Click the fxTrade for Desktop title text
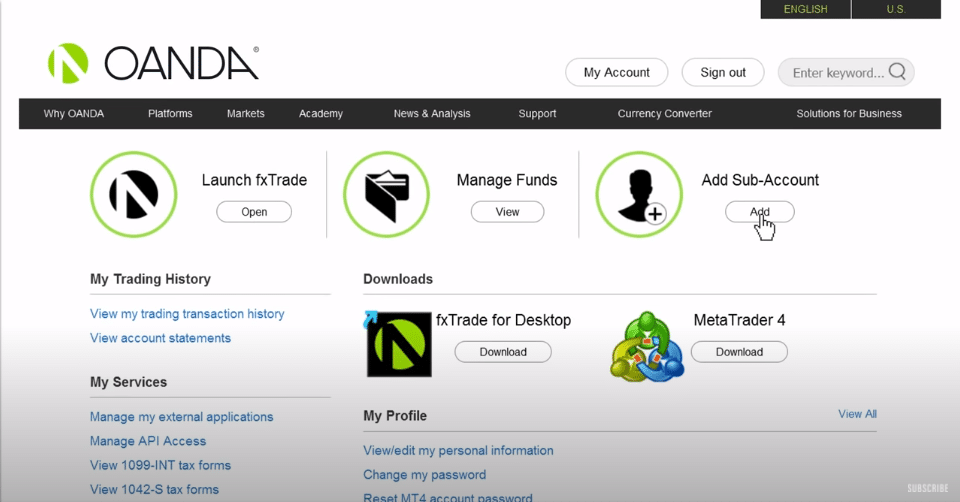 pyautogui.click(x=503, y=320)
